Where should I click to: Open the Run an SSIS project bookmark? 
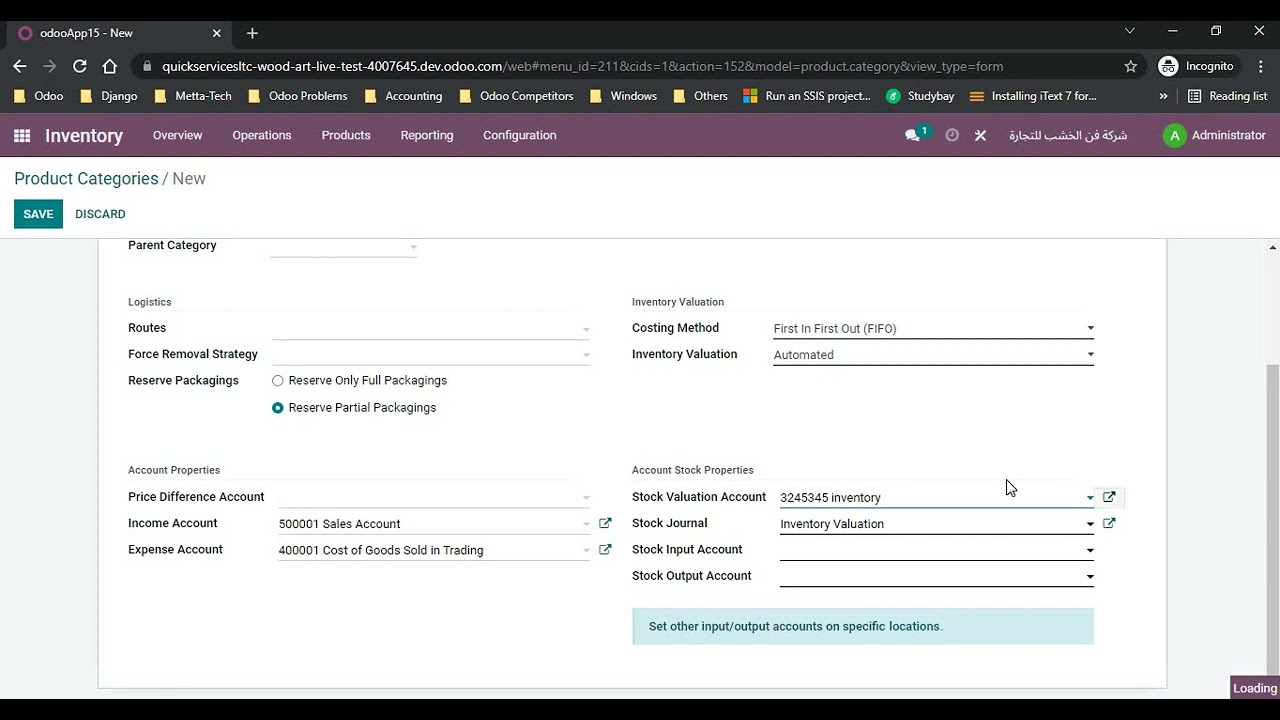click(x=807, y=96)
